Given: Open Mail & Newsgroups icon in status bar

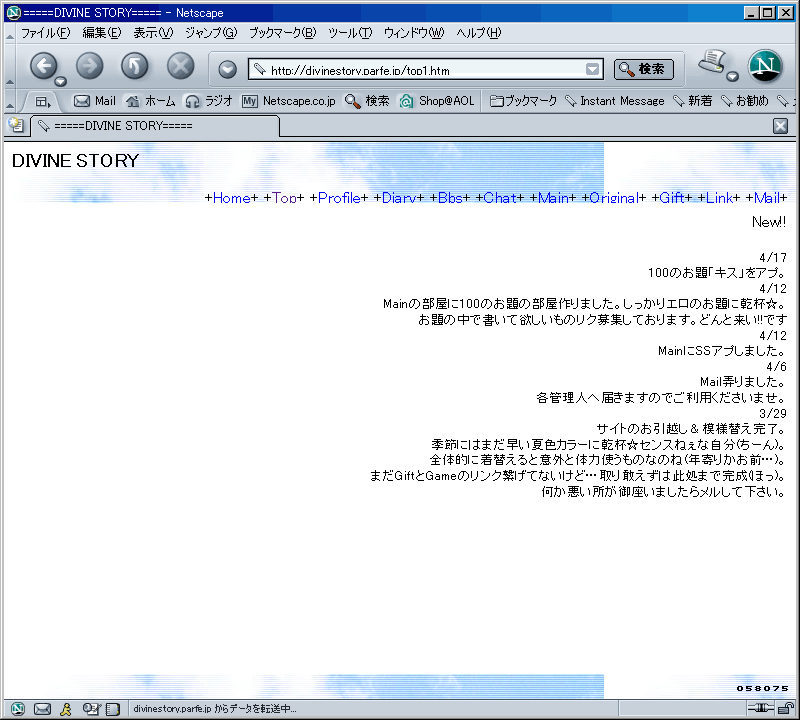Looking at the screenshot, I should click(x=42, y=709).
